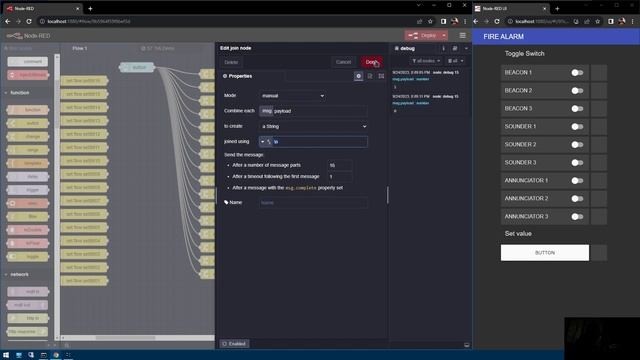Open the debug sidebar tab
Screen dimensions: 640x360
404,48
